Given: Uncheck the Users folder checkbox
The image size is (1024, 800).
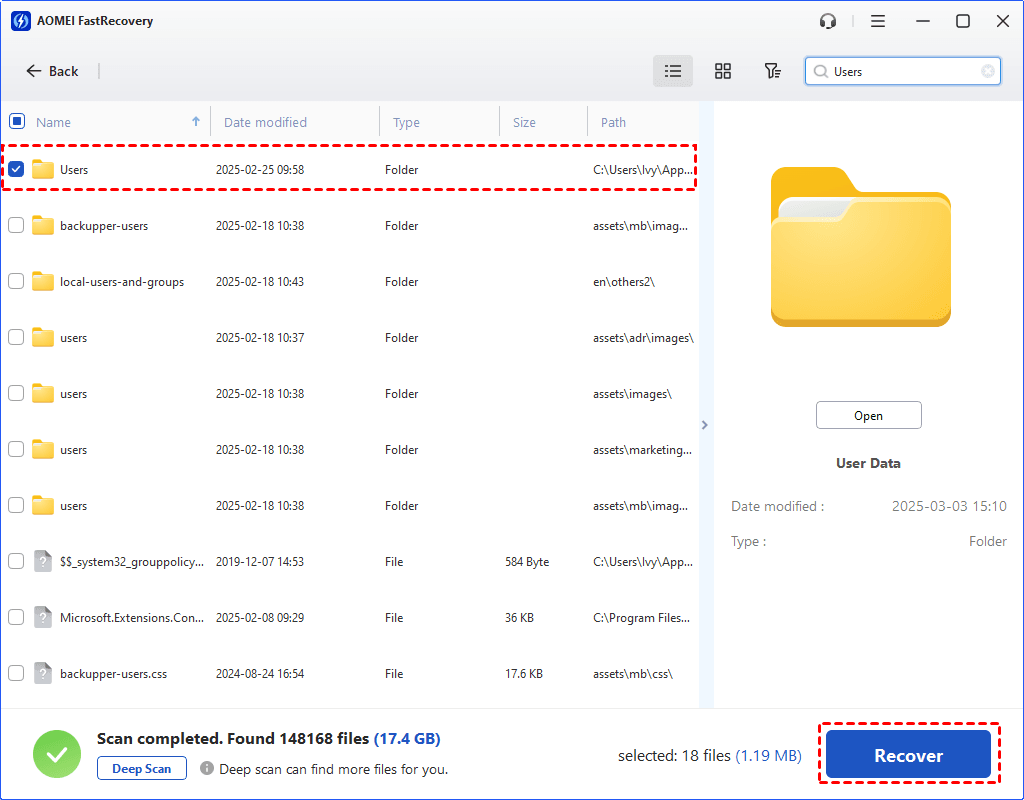Looking at the screenshot, I should pyautogui.click(x=16, y=169).
